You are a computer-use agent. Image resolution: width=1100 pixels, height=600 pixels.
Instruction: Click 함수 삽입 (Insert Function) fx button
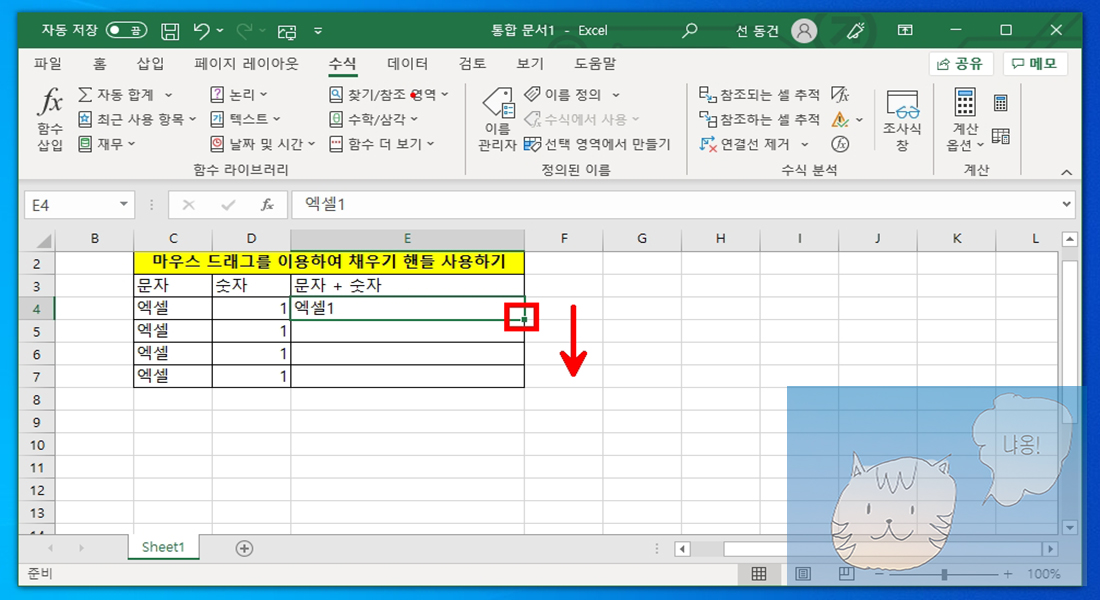(x=50, y=120)
